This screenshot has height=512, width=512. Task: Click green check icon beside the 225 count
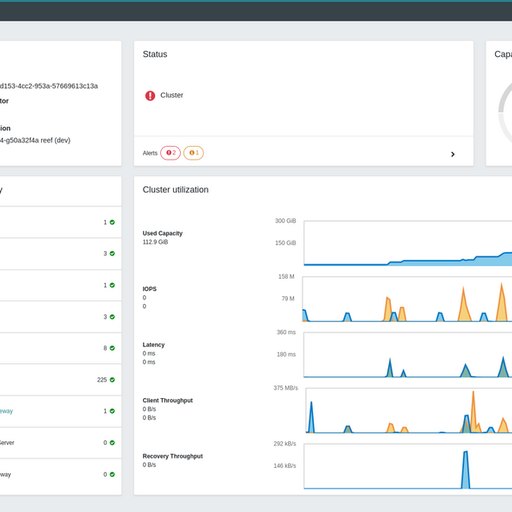[x=112, y=380]
